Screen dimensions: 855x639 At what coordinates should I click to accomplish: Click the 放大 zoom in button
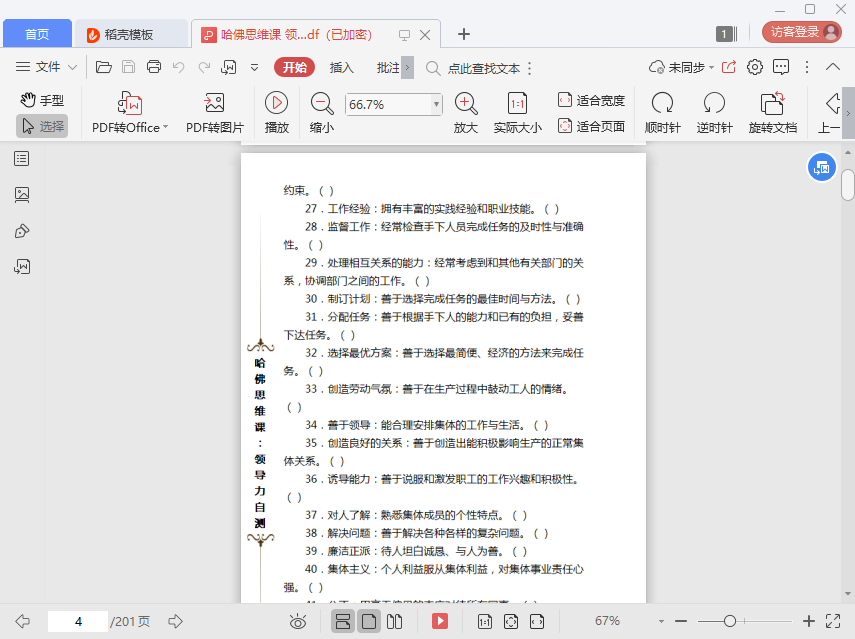[x=466, y=113]
